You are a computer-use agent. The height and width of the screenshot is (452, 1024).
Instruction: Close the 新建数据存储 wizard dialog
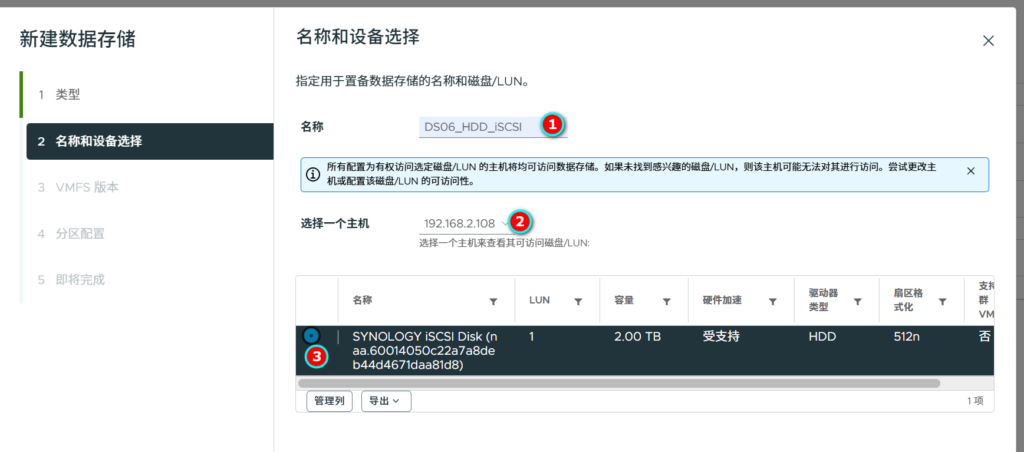click(988, 41)
